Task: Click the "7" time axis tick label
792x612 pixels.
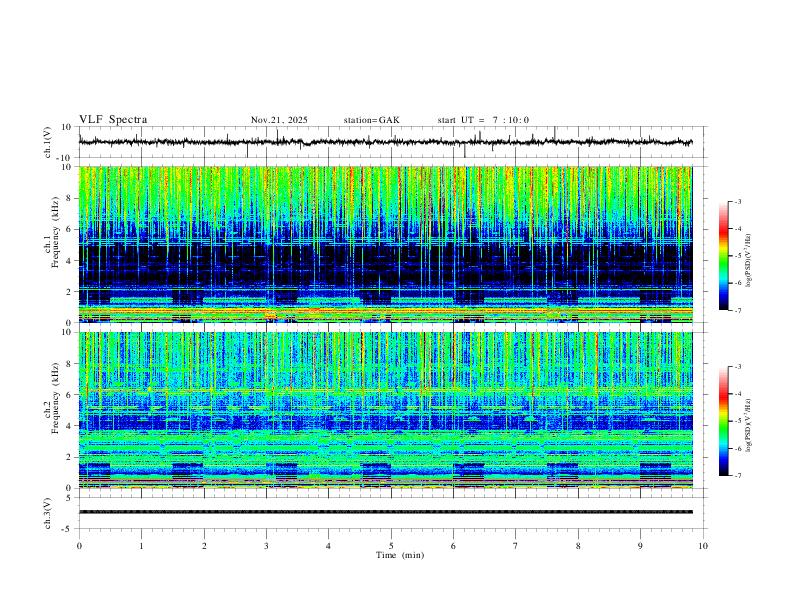Action: point(516,546)
